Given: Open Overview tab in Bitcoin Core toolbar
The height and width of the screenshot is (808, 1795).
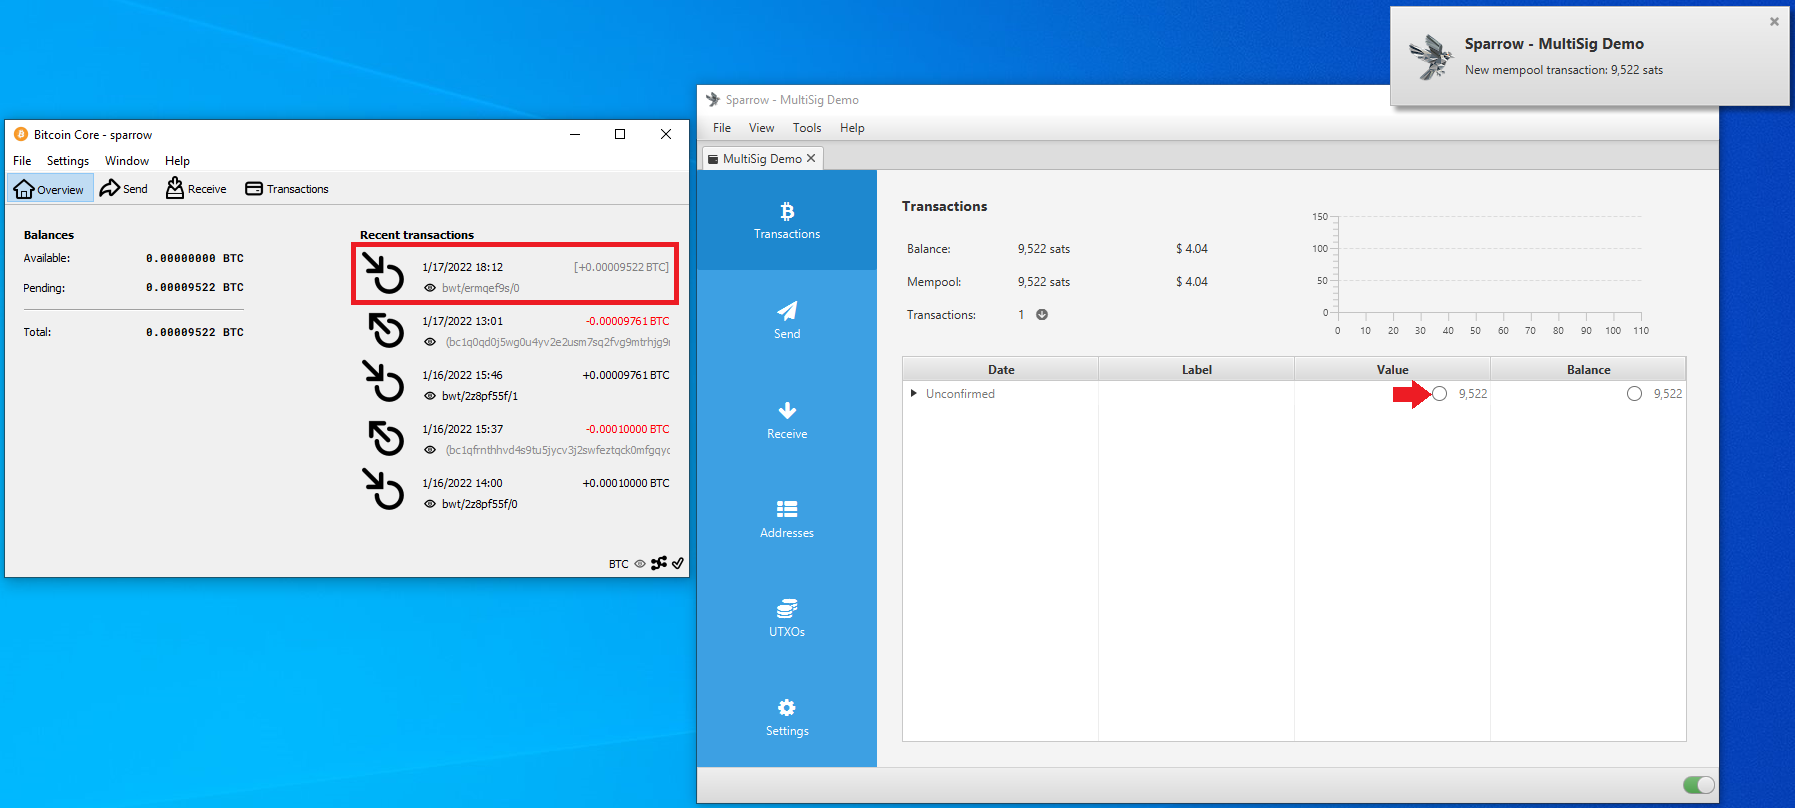Looking at the screenshot, I should [51, 188].
